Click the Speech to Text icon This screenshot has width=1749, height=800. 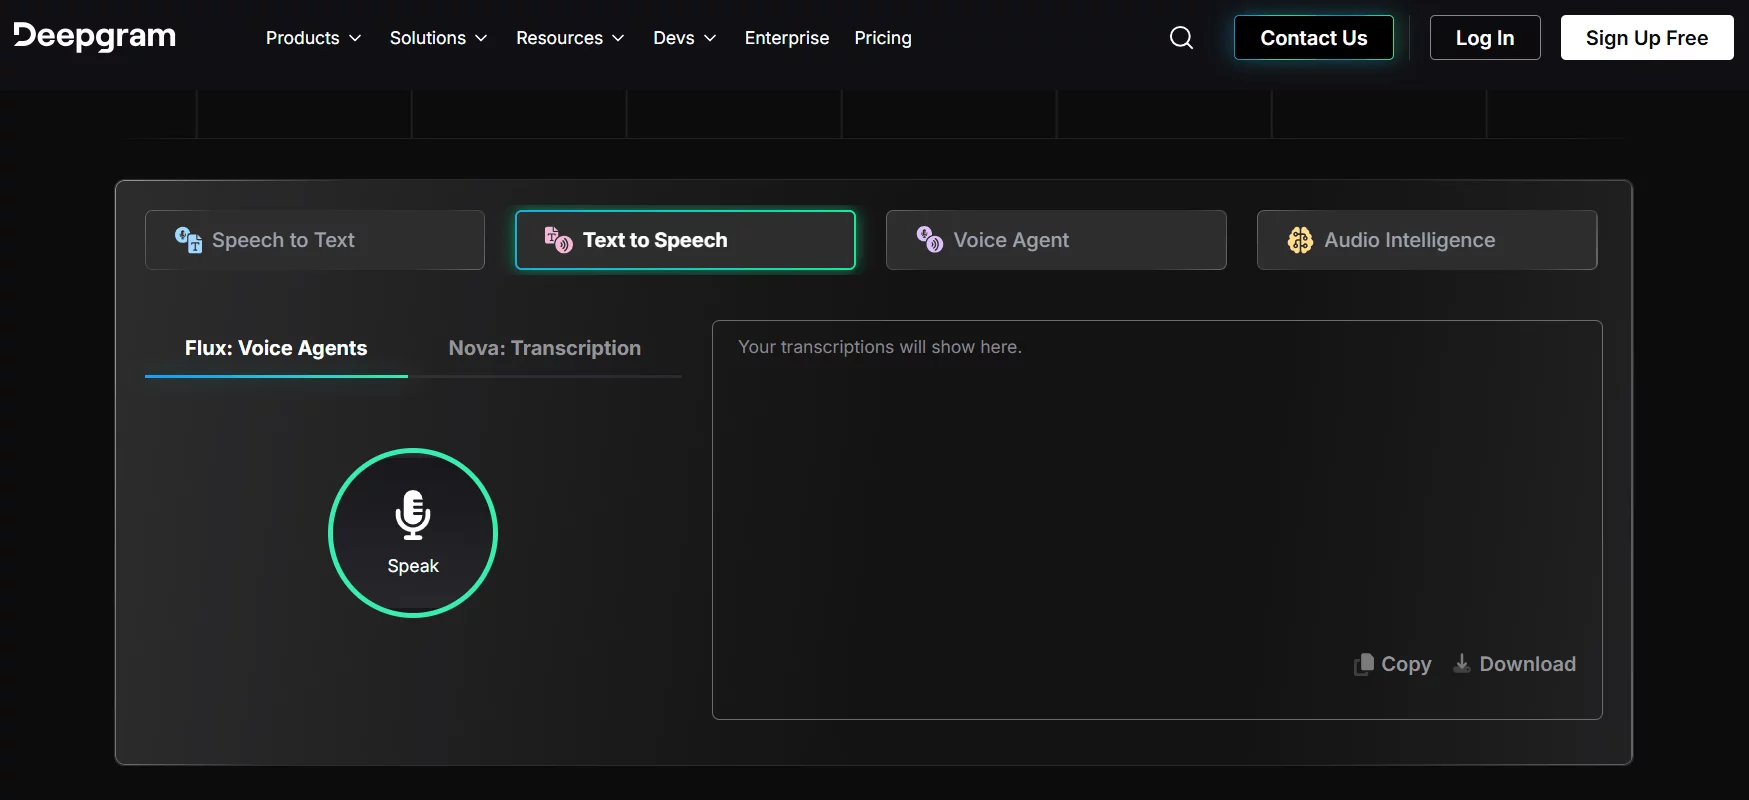188,240
